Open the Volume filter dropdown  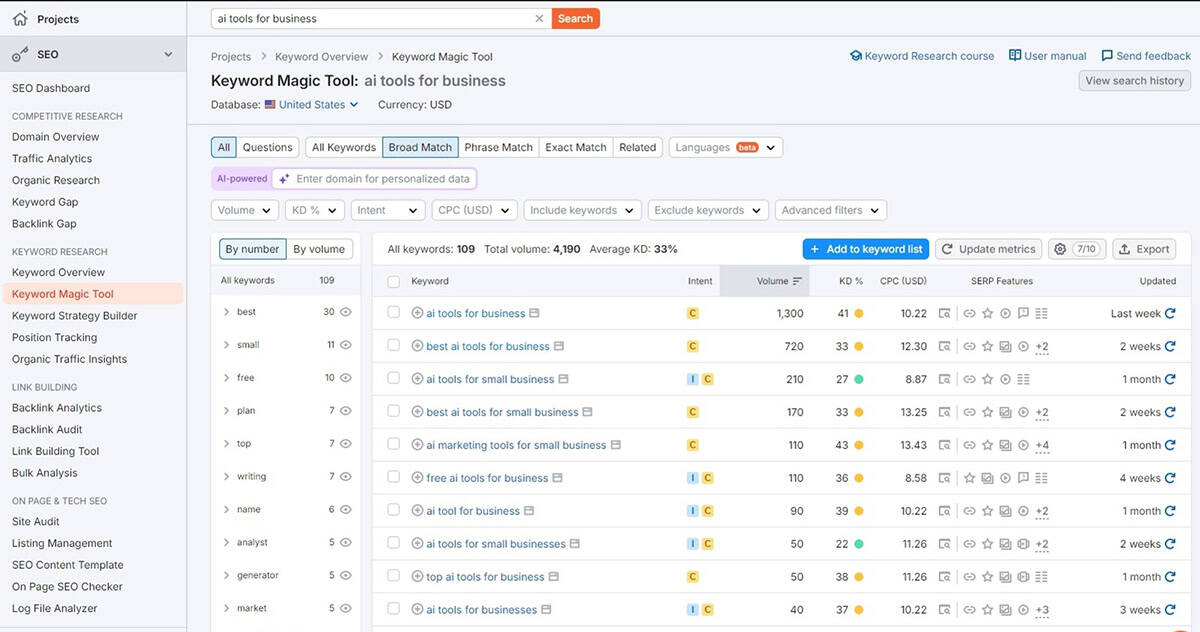click(245, 210)
